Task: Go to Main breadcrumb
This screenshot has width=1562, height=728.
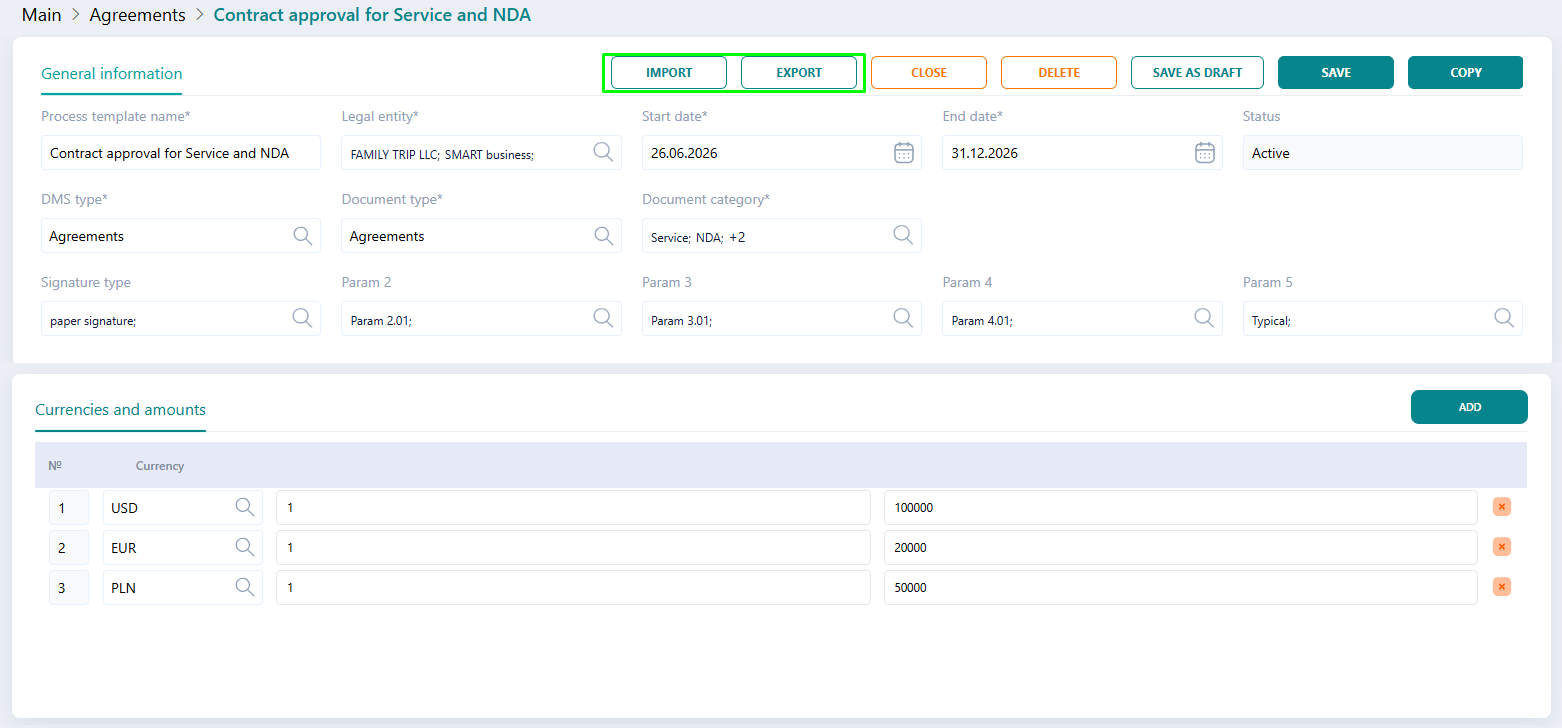Action: pos(42,15)
